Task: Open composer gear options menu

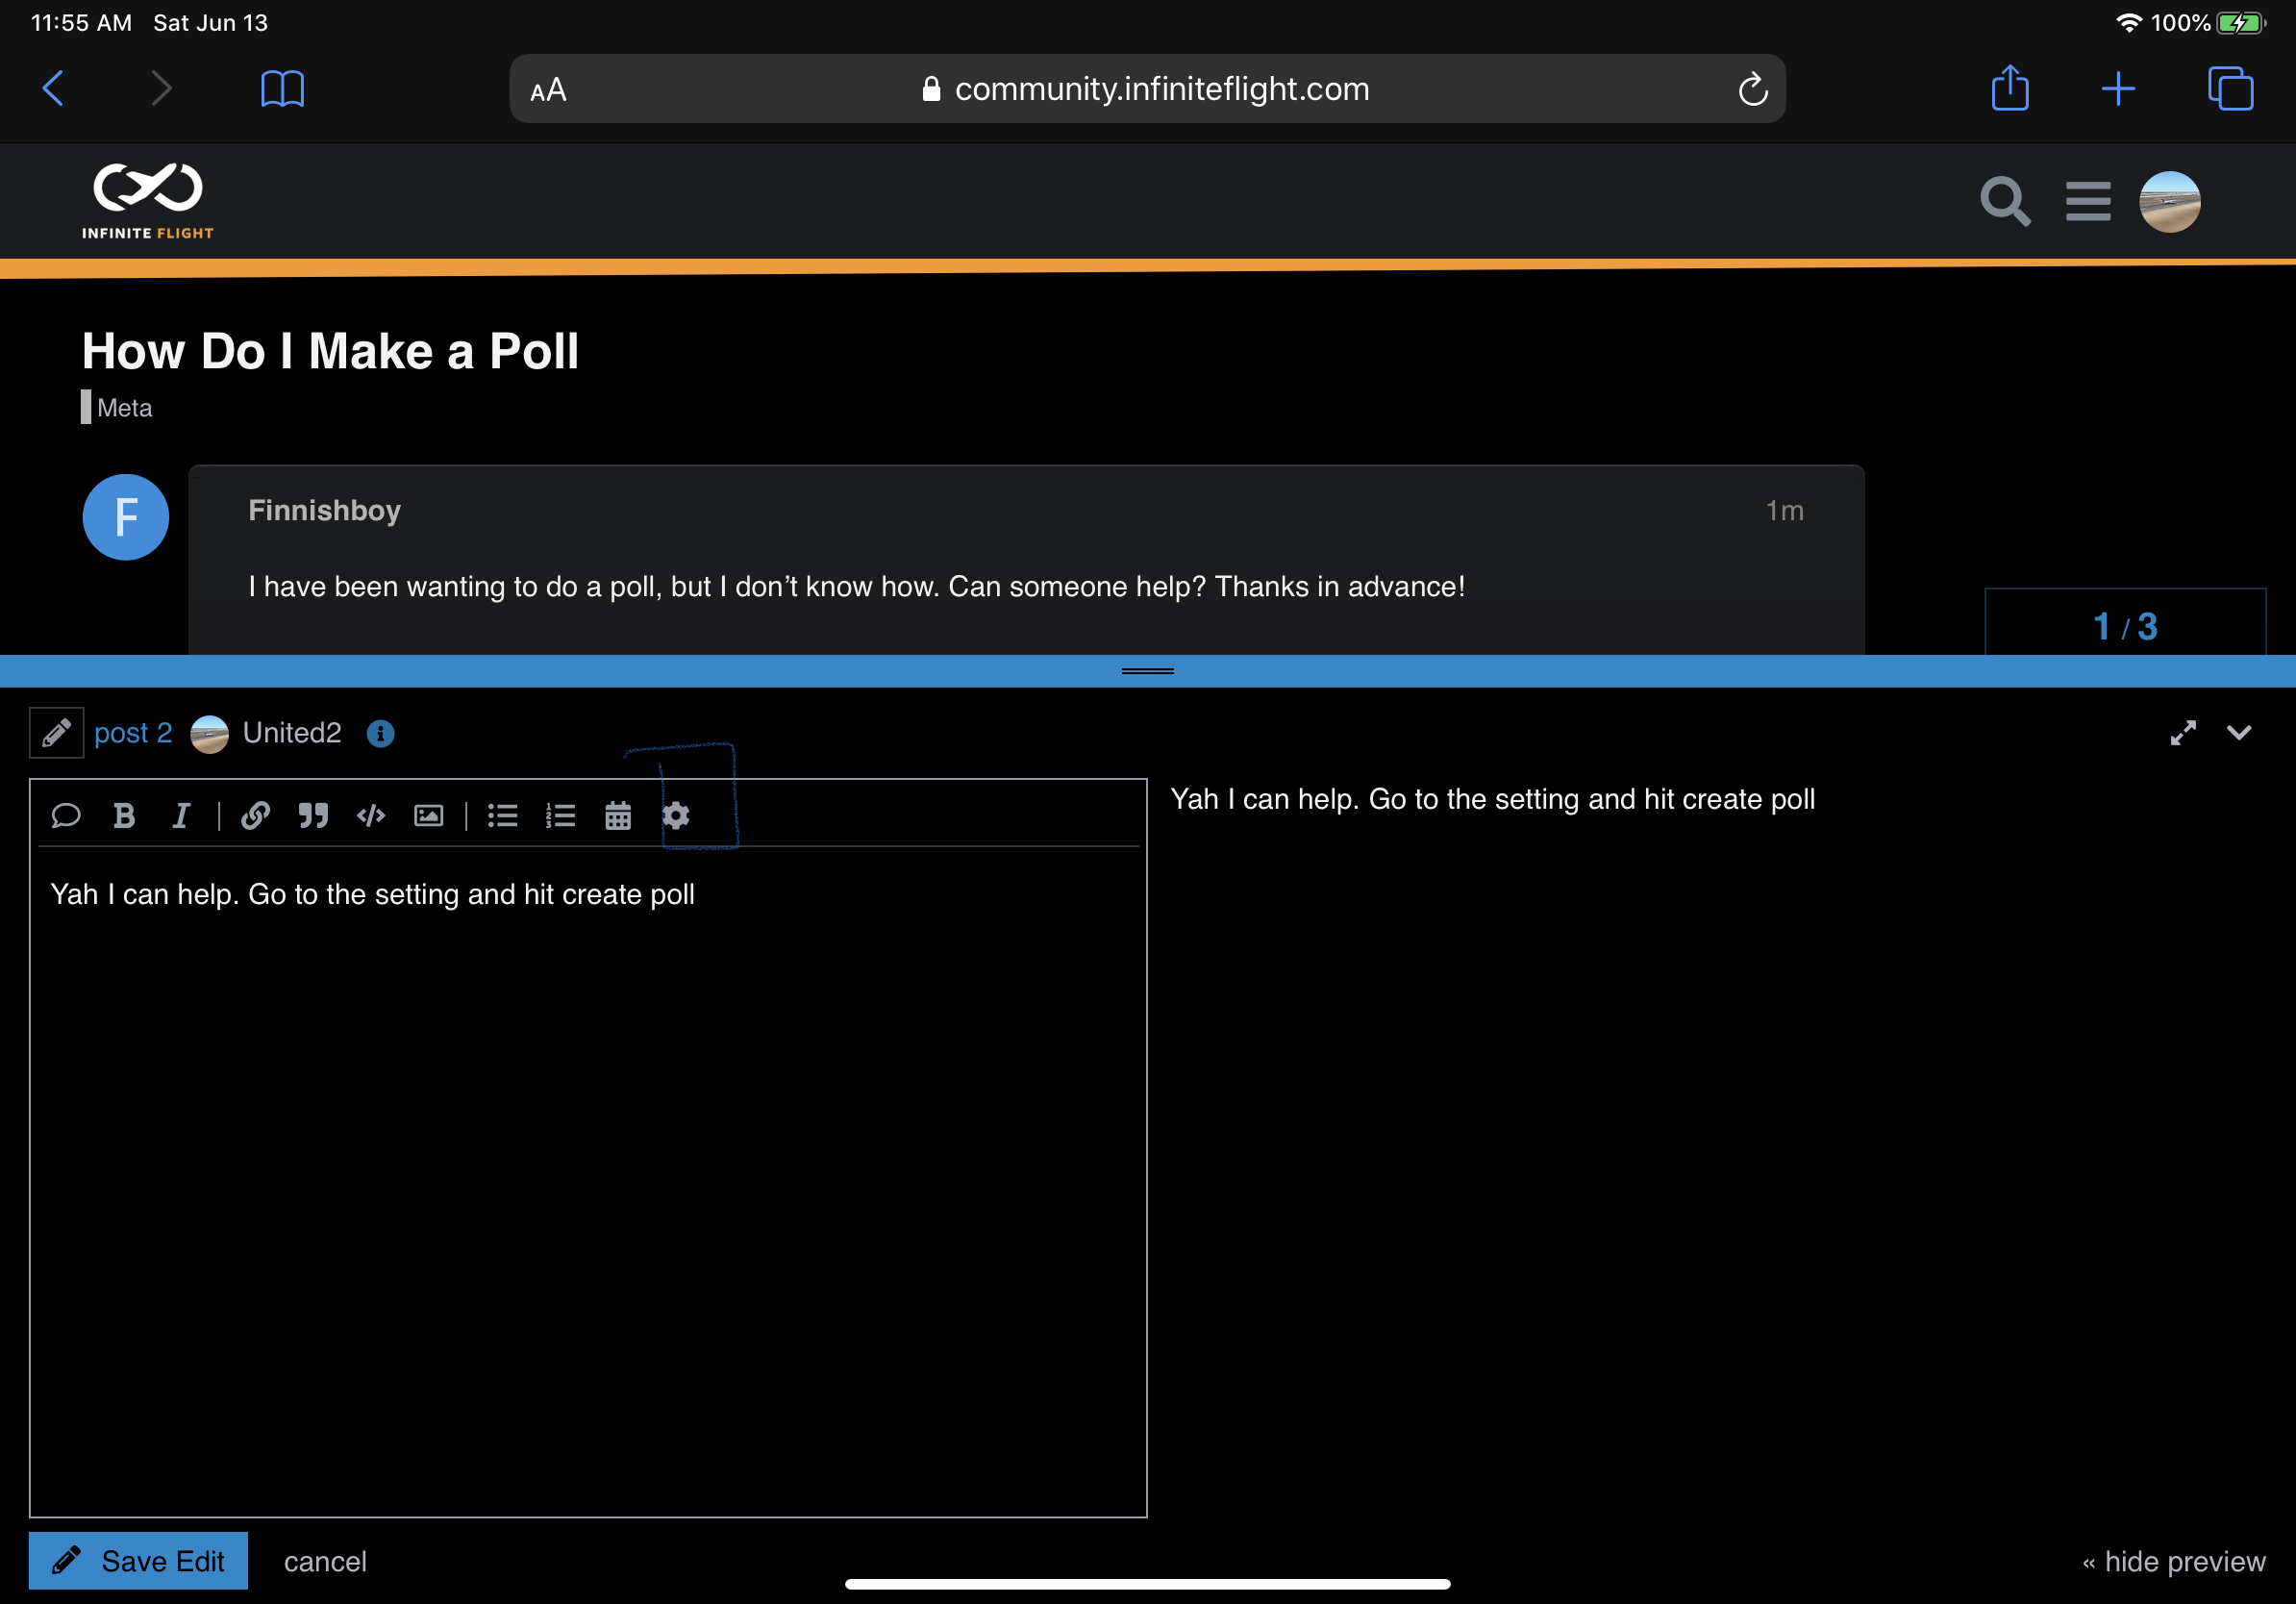Action: pyautogui.click(x=676, y=816)
